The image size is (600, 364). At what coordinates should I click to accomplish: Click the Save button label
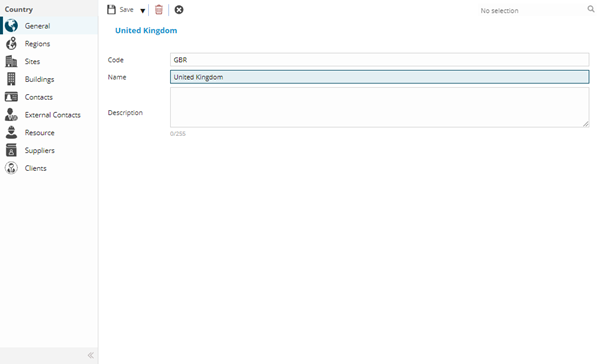(x=126, y=10)
